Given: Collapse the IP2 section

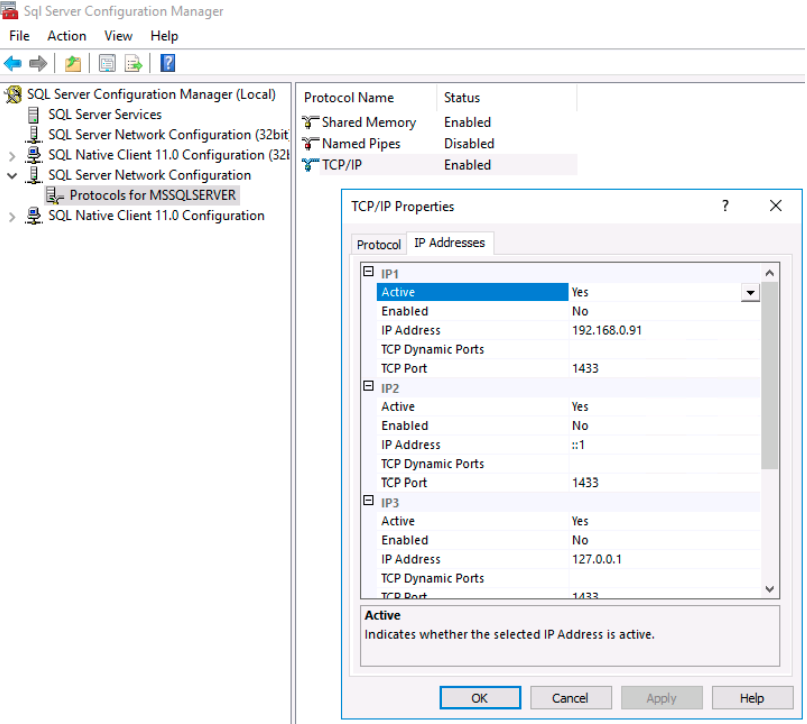Looking at the screenshot, I should click(x=369, y=386).
